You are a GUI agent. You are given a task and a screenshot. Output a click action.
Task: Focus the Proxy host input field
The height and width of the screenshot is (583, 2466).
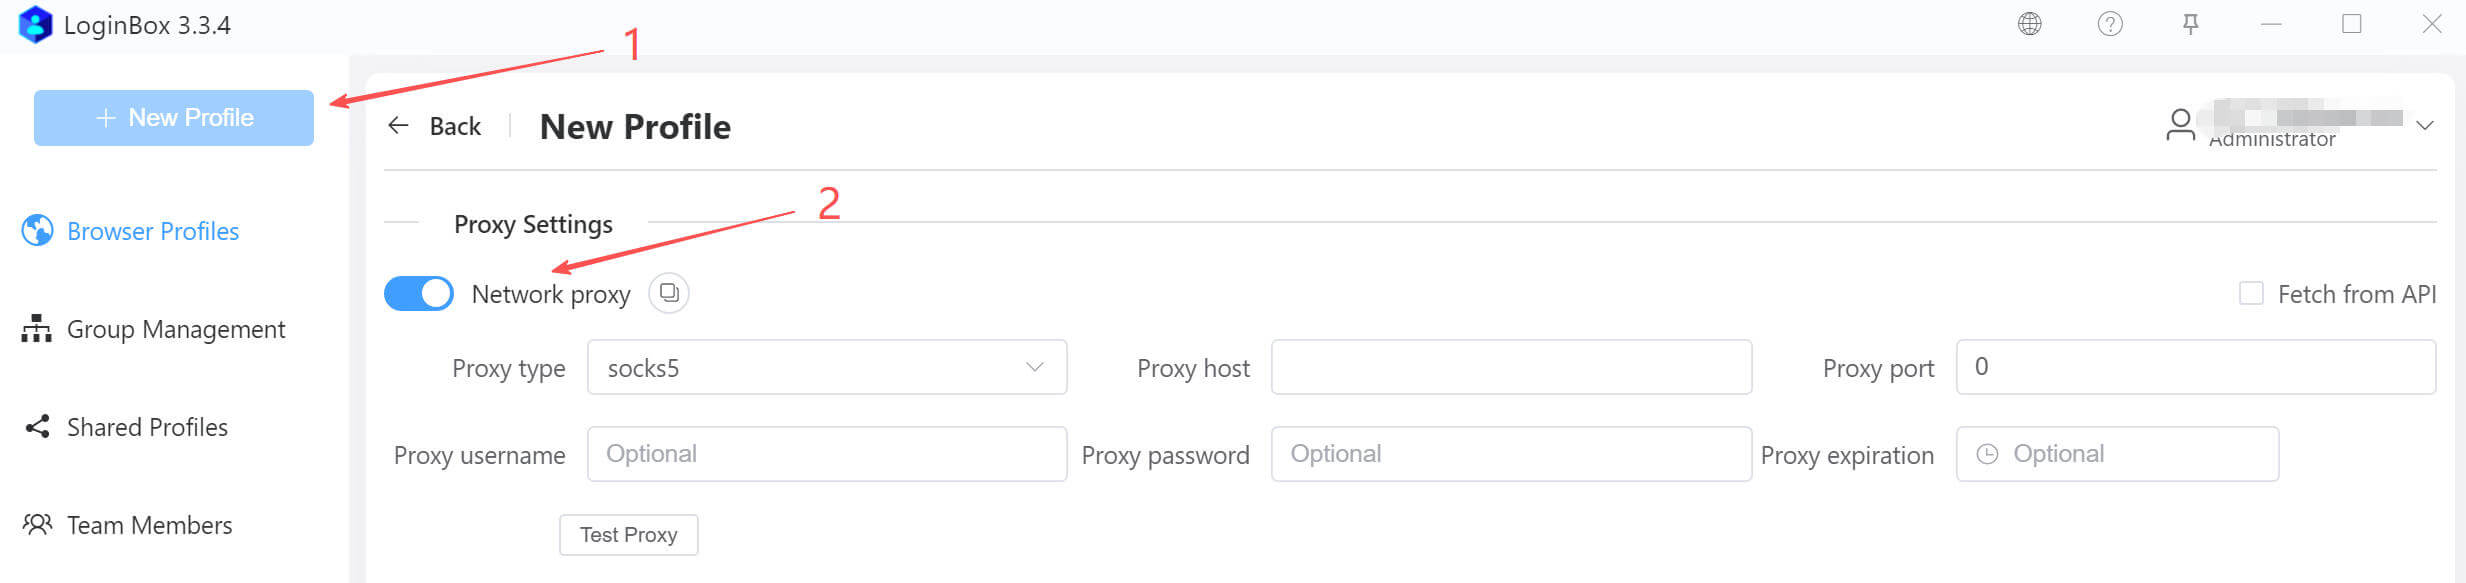click(1510, 367)
